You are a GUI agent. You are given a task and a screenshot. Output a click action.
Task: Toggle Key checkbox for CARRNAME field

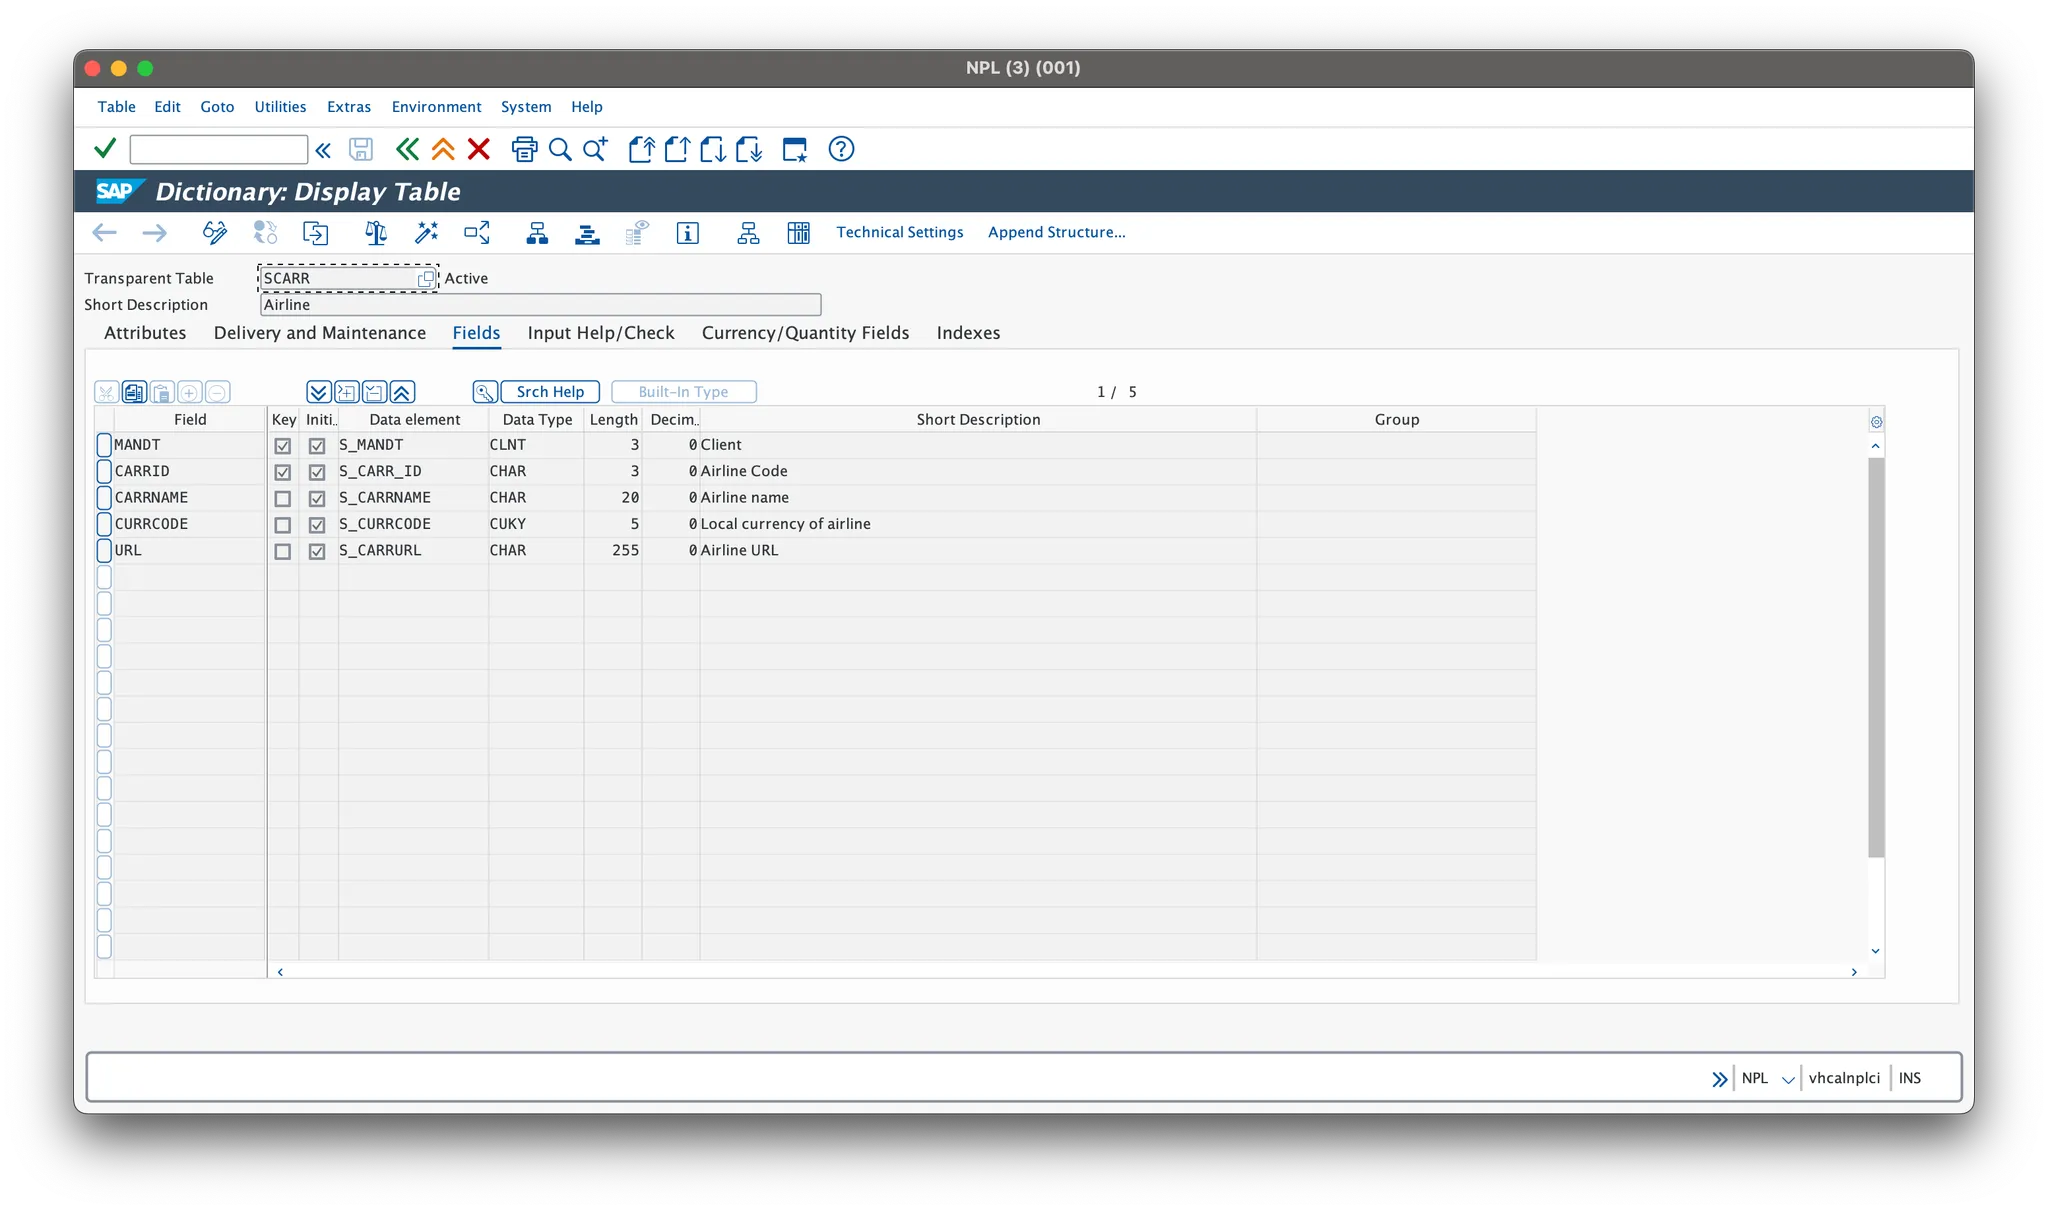pyautogui.click(x=283, y=498)
